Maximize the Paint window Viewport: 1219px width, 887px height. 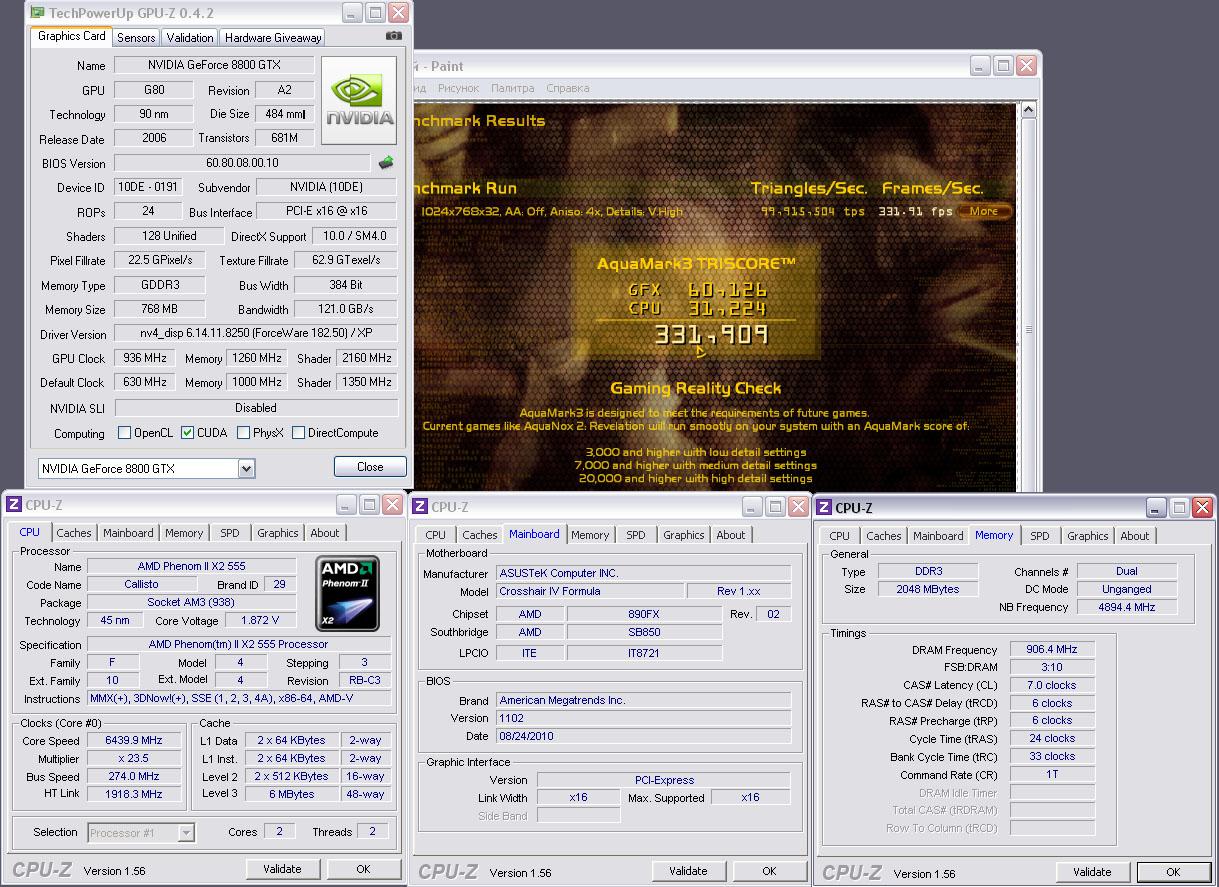(1004, 66)
